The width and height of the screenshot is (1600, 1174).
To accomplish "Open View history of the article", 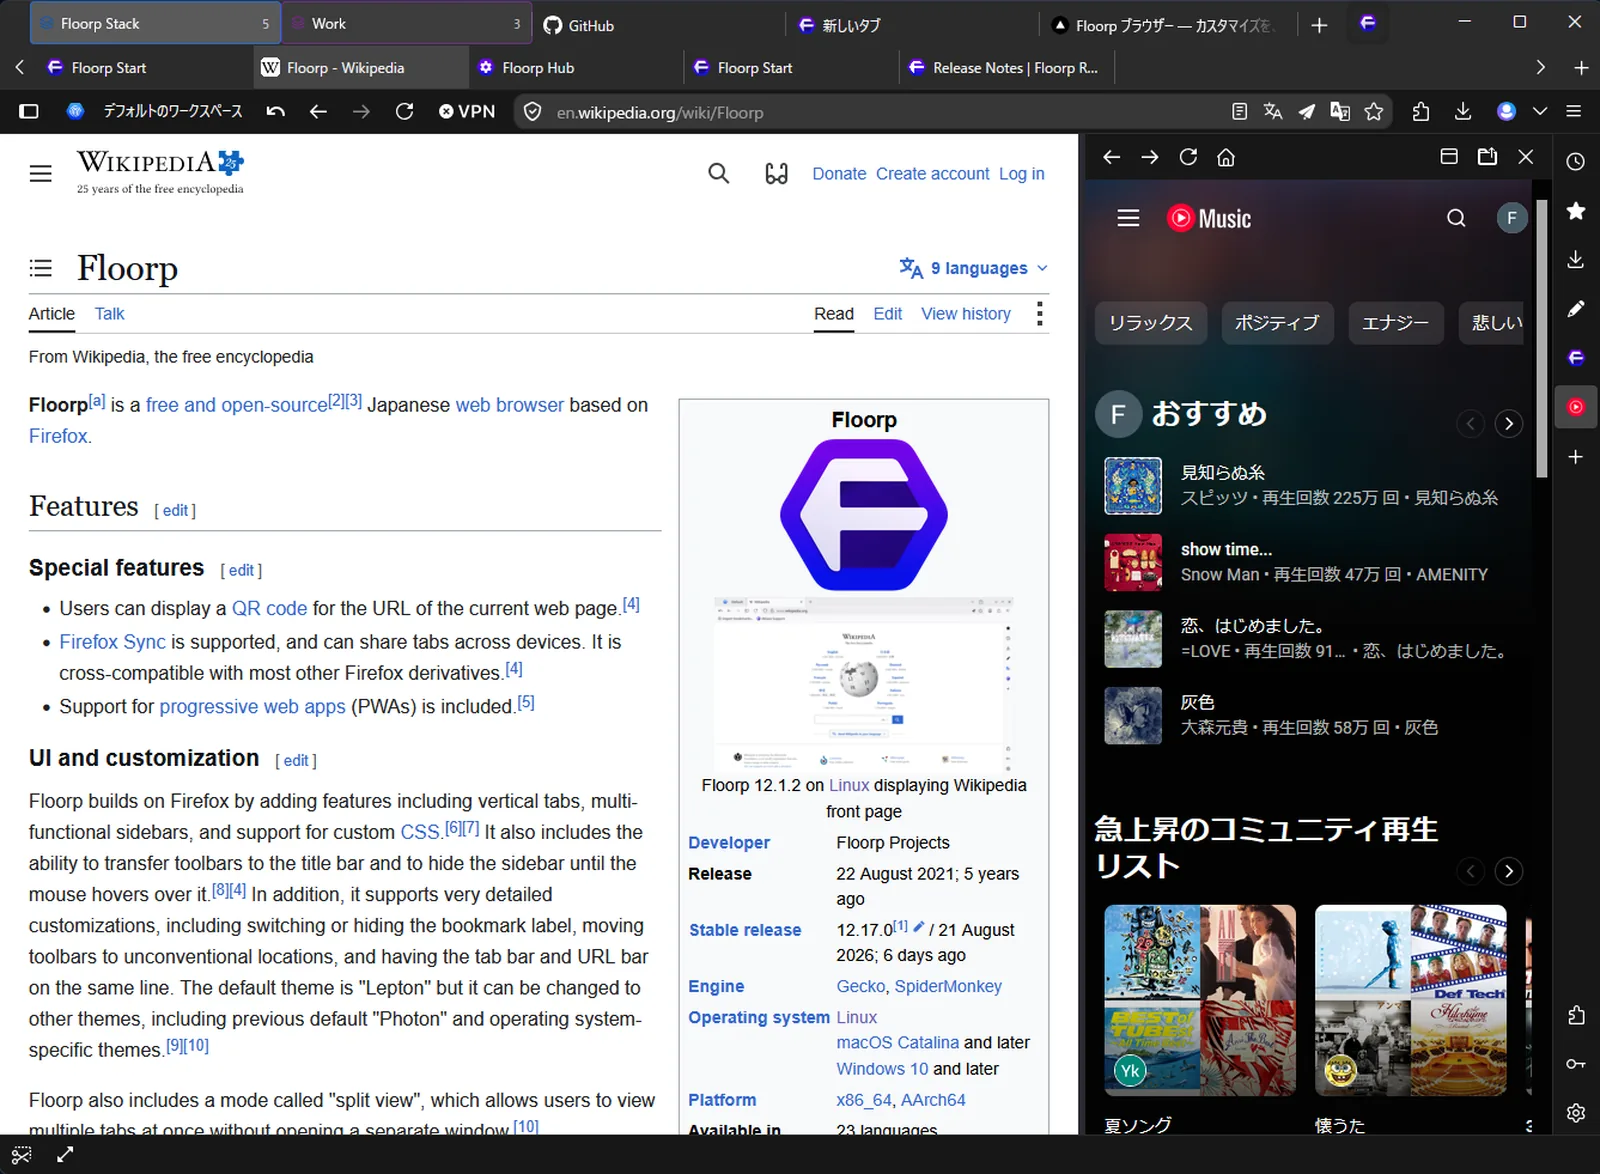I will pyautogui.click(x=965, y=314).
